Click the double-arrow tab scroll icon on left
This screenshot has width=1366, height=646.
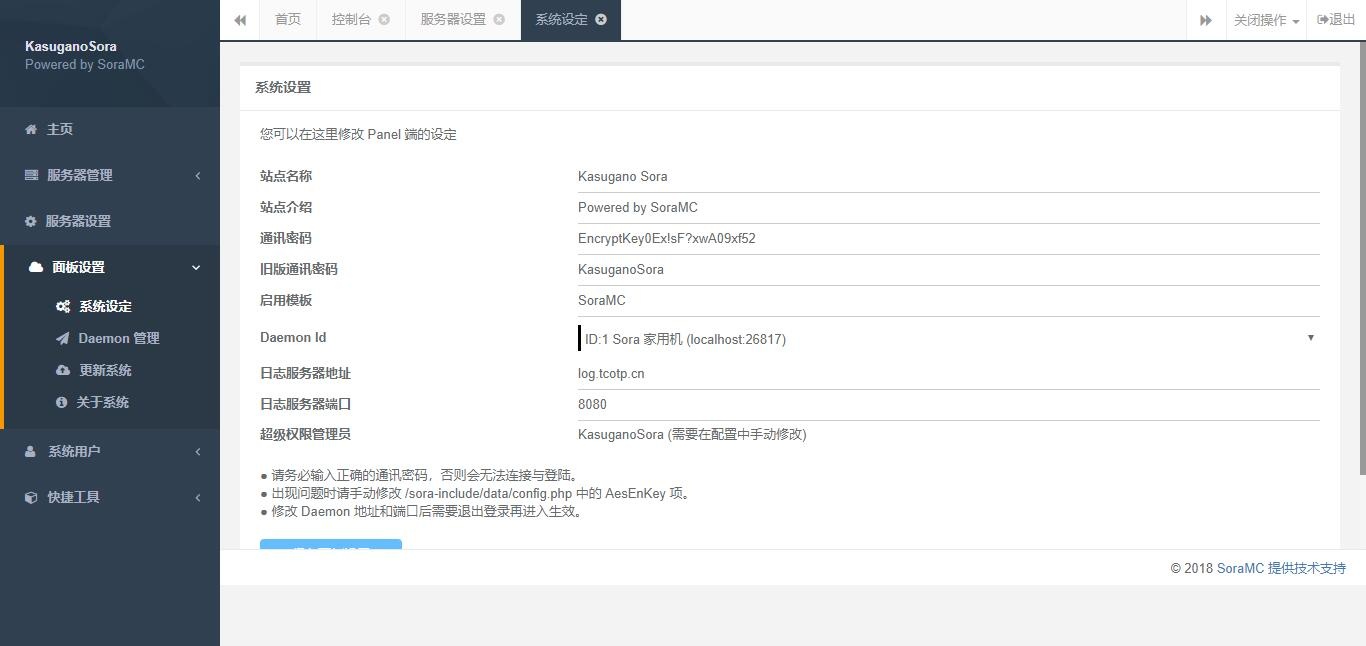pos(239,20)
